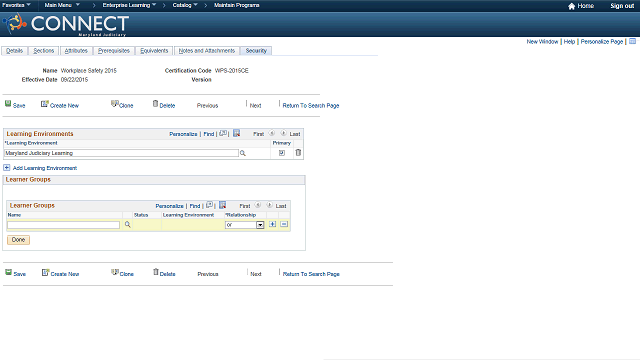This screenshot has width=640, height=360.
Task: Remove the learner group row with minus icon
Action: coord(284,224)
